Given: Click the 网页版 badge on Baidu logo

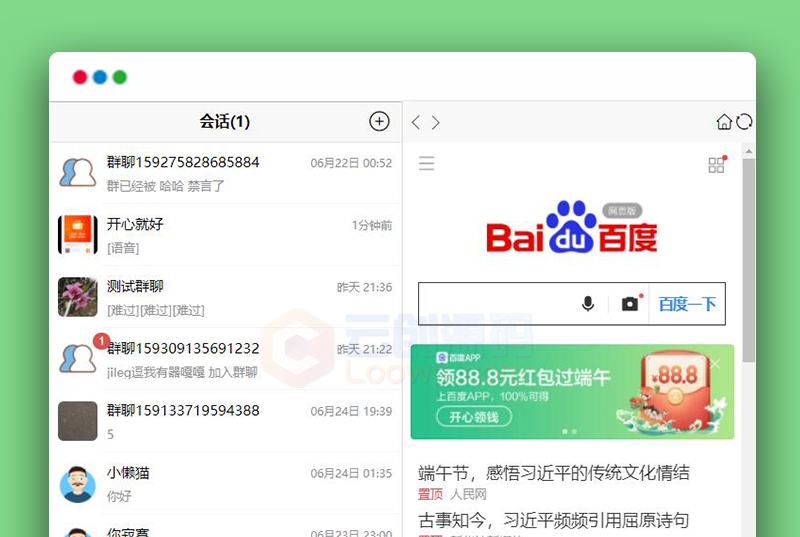Looking at the screenshot, I should 622,211.
